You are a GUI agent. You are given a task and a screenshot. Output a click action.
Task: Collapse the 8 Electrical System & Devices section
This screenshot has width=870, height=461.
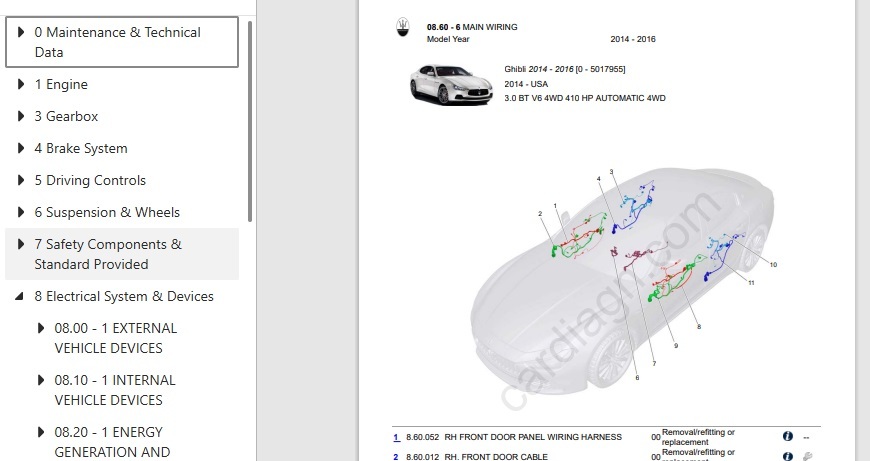pos(22,297)
